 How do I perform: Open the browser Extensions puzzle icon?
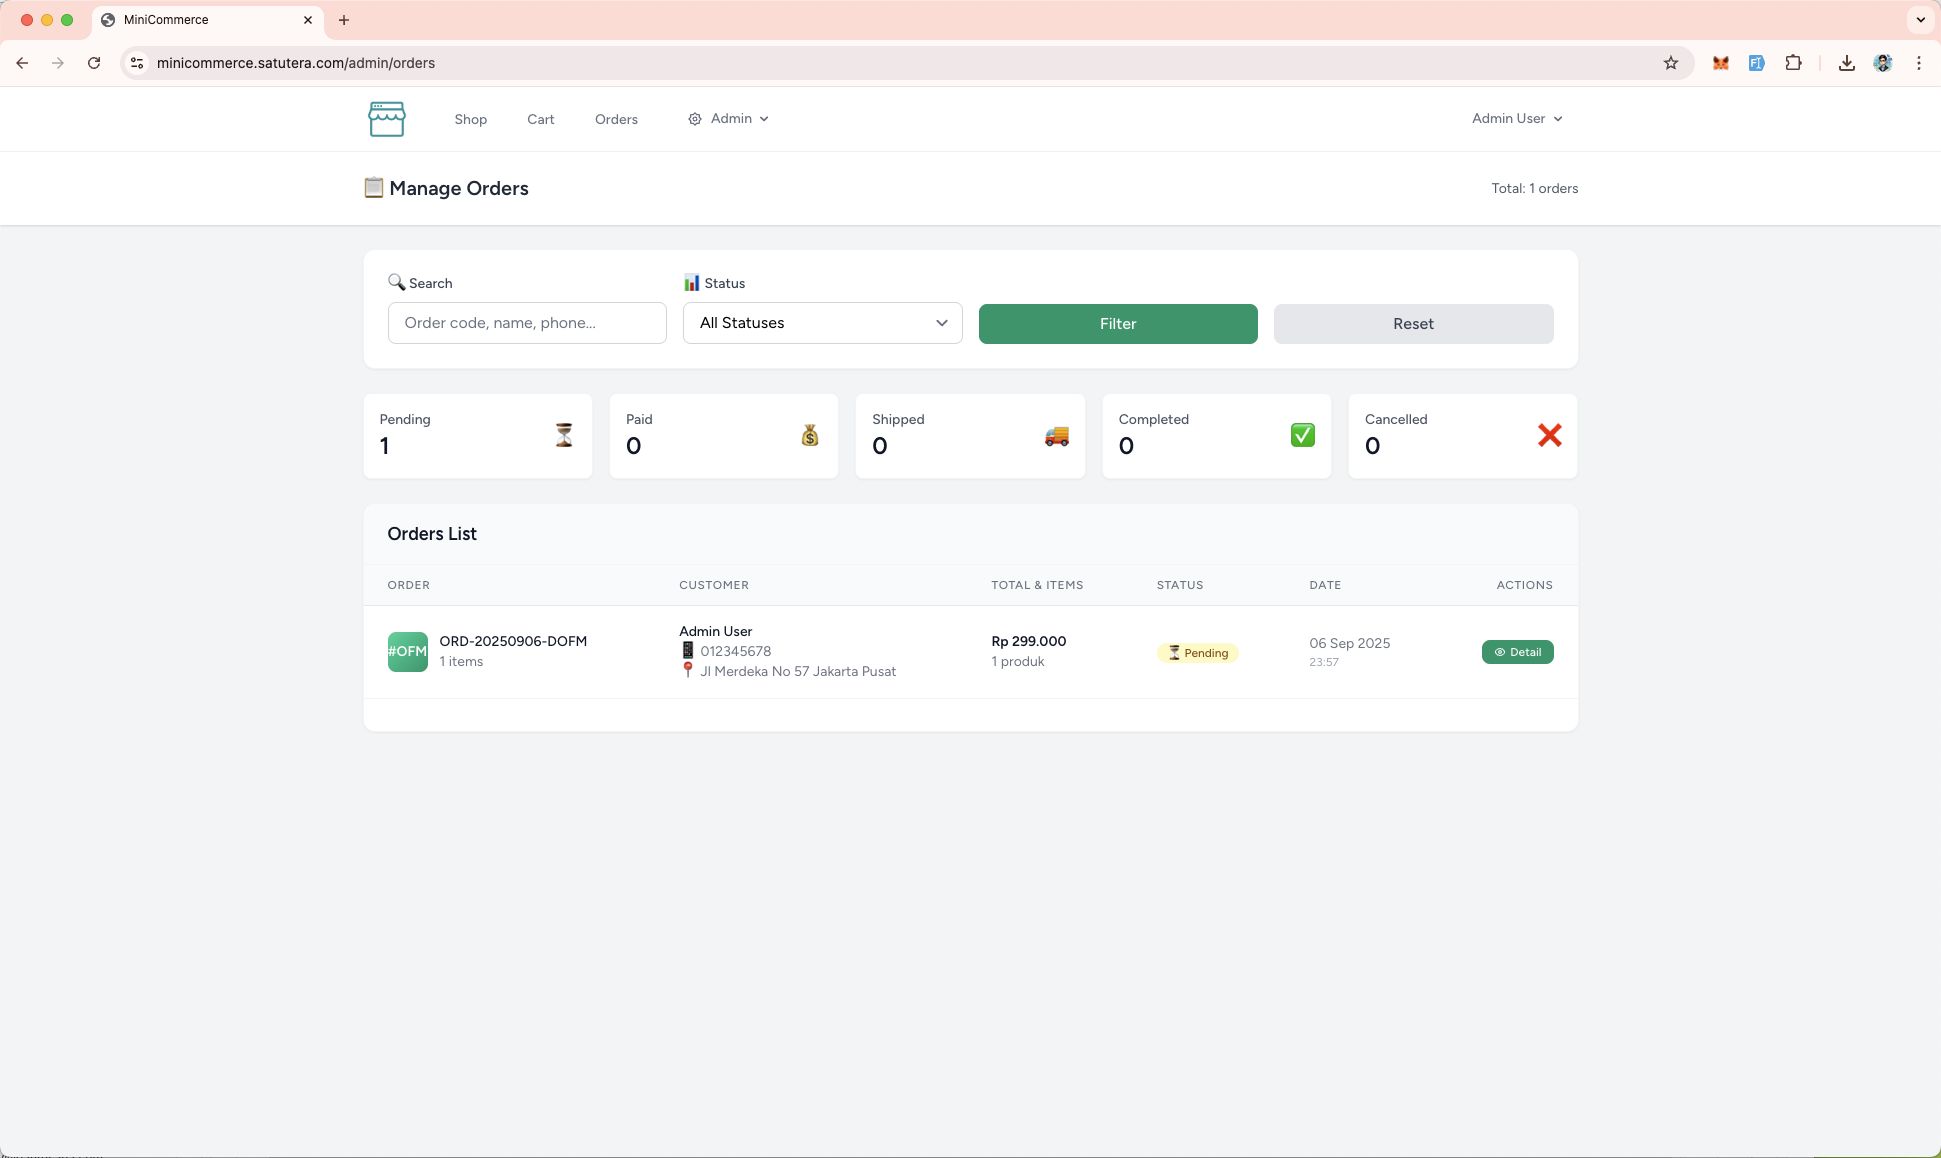point(1793,63)
